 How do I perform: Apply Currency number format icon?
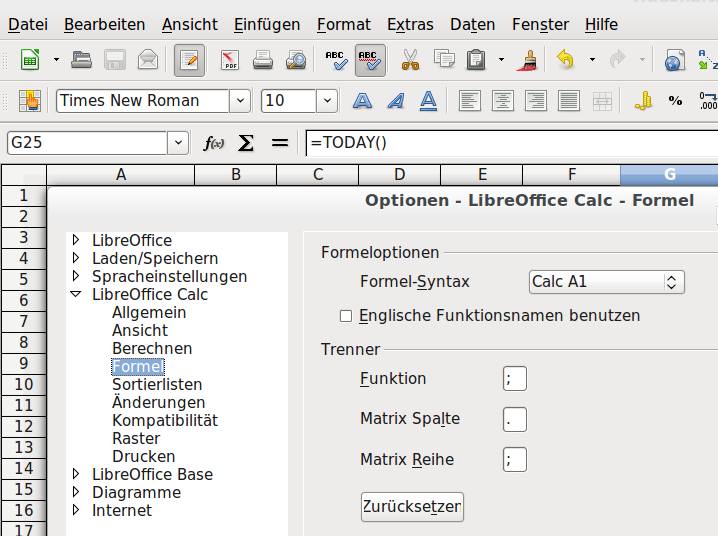[x=643, y=100]
